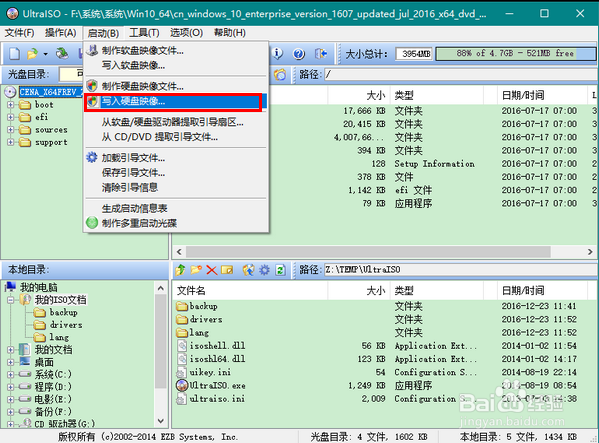Collapse the 我的ISO文档 tree node

click(x=11, y=300)
